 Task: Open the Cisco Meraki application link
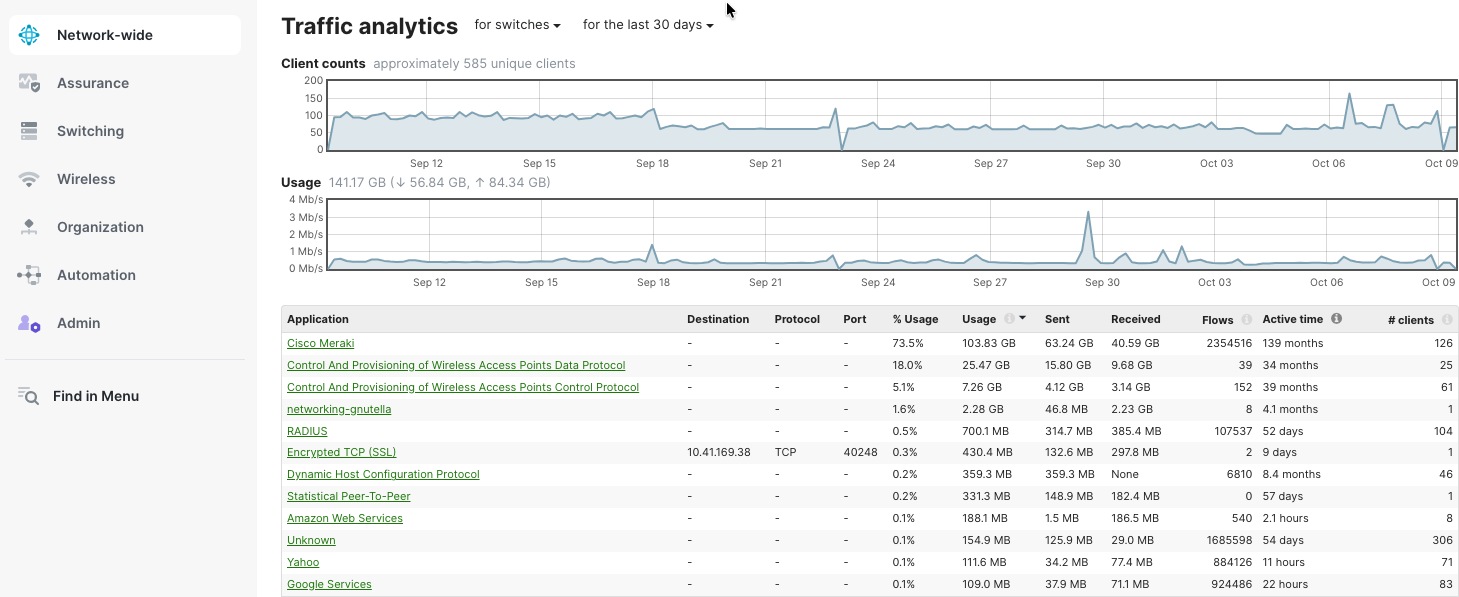(320, 343)
